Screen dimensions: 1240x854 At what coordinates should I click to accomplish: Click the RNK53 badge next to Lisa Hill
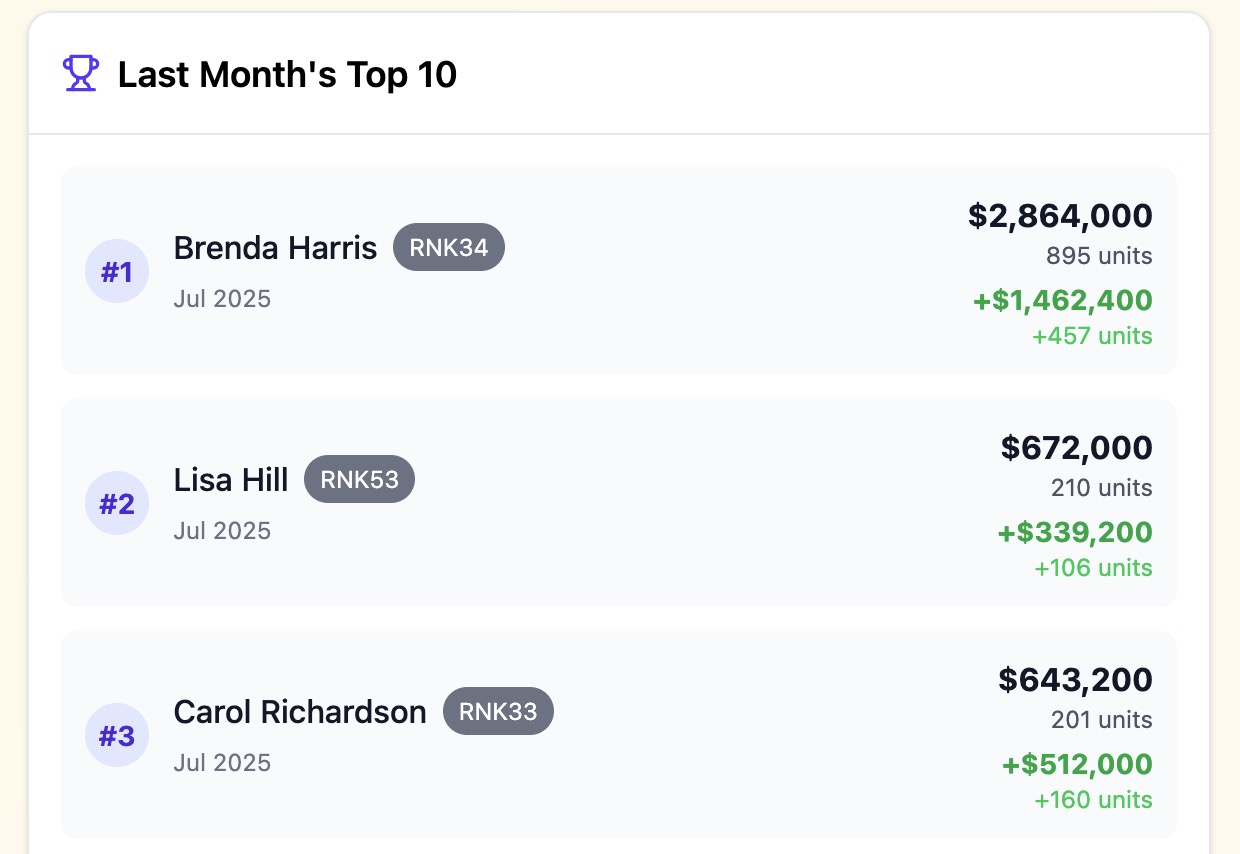click(359, 479)
